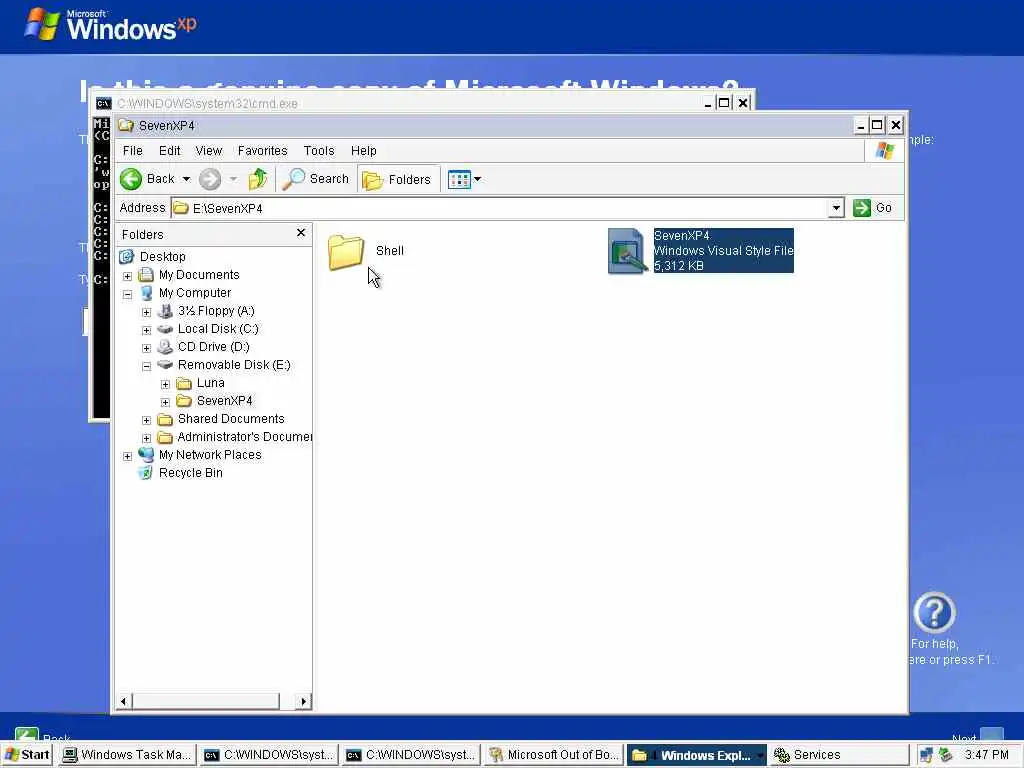Expand the Luna folder node
The image size is (1024, 768).
point(165,384)
